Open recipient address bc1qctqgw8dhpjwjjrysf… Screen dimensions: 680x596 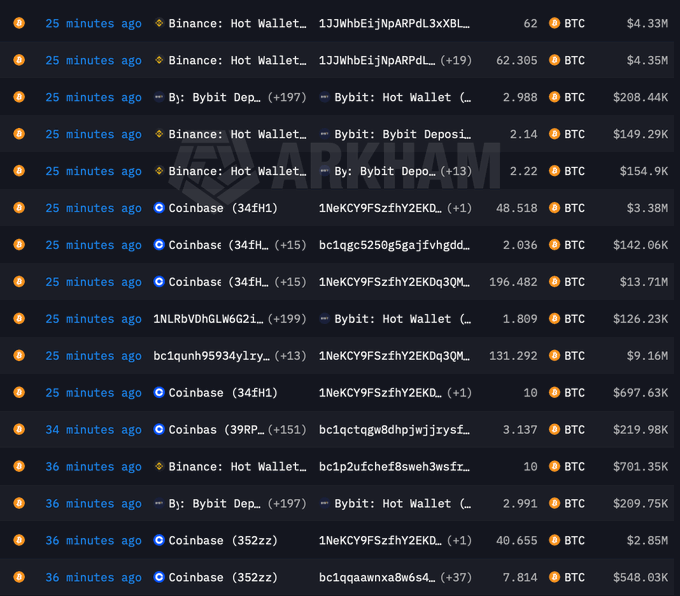[394, 430]
